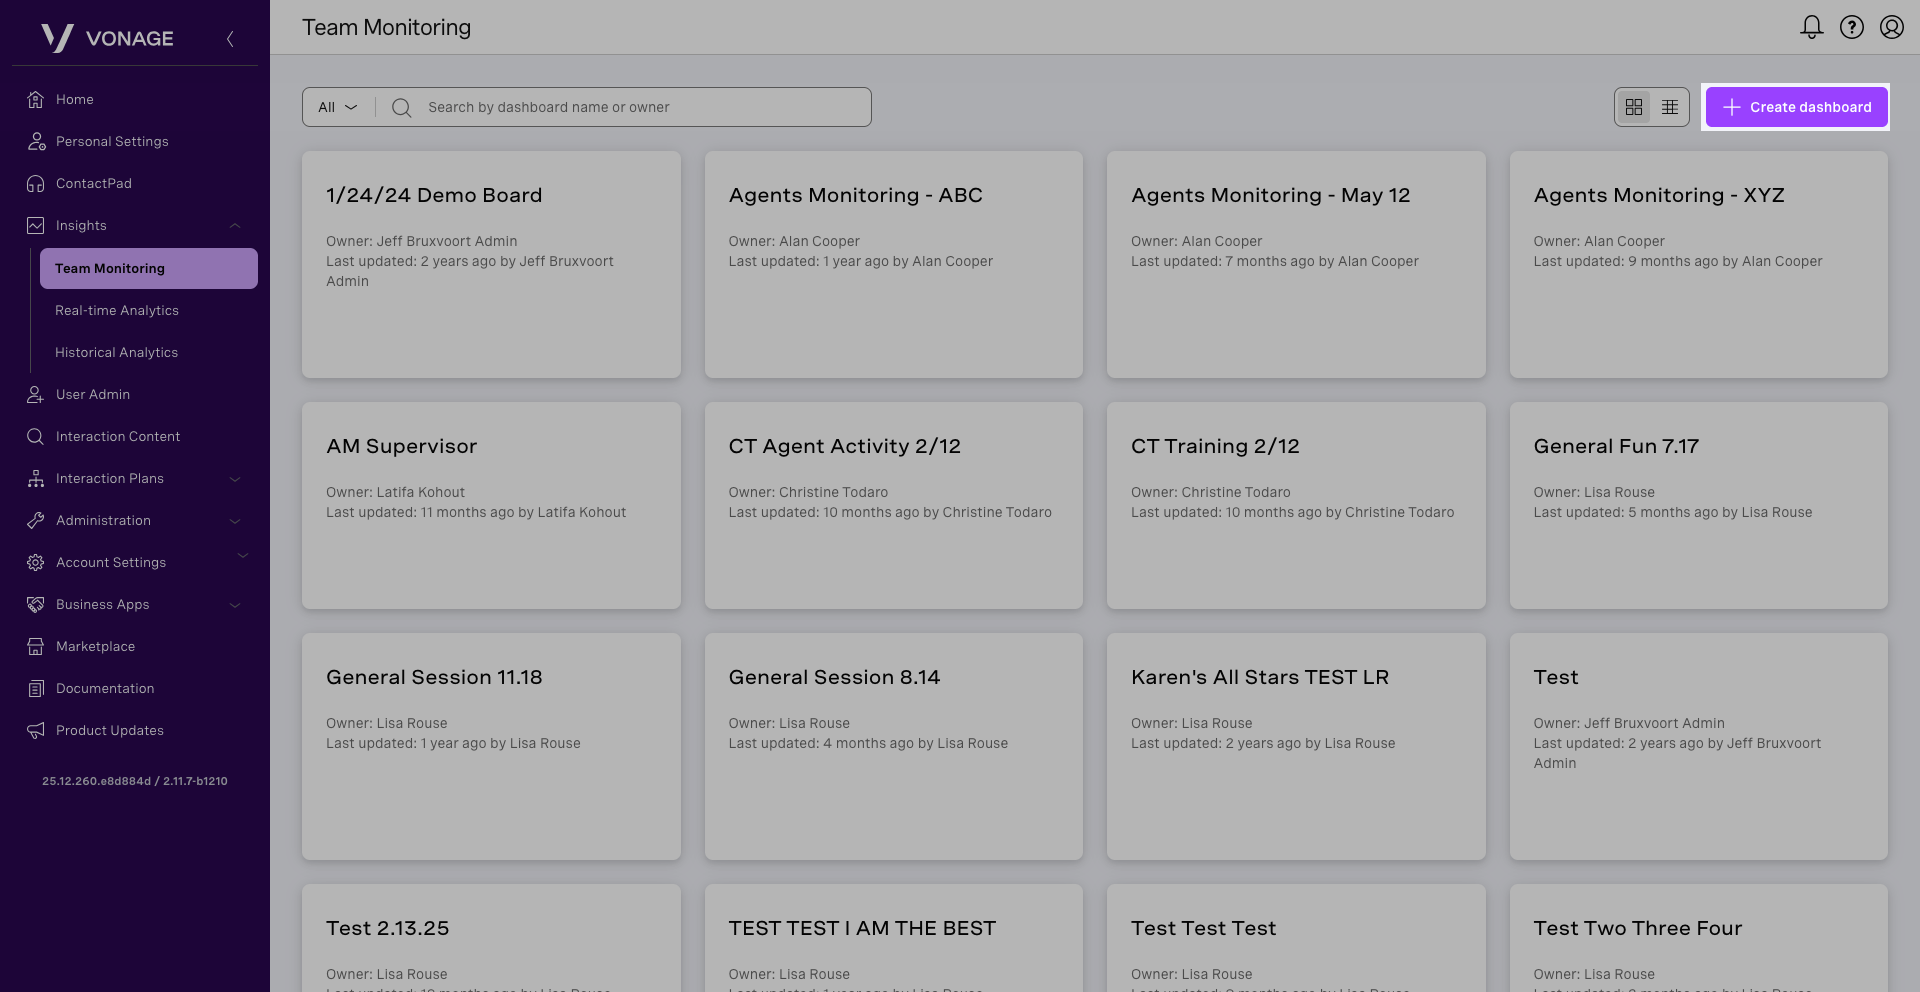This screenshot has height=992, width=1920.
Task: Open the help question mark icon
Action: point(1852,27)
